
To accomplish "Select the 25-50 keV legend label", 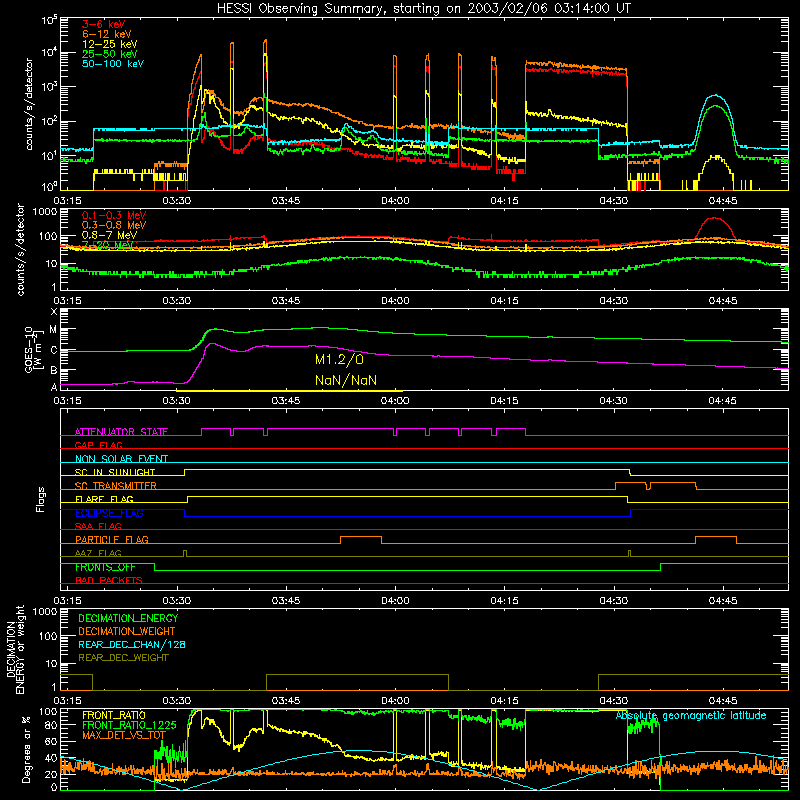I will [110, 54].
